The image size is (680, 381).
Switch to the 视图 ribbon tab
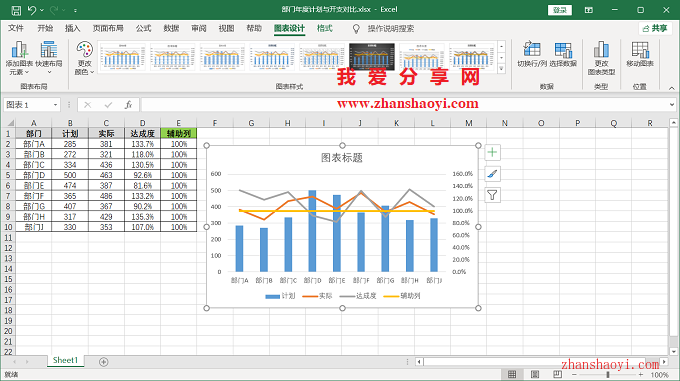226,28
